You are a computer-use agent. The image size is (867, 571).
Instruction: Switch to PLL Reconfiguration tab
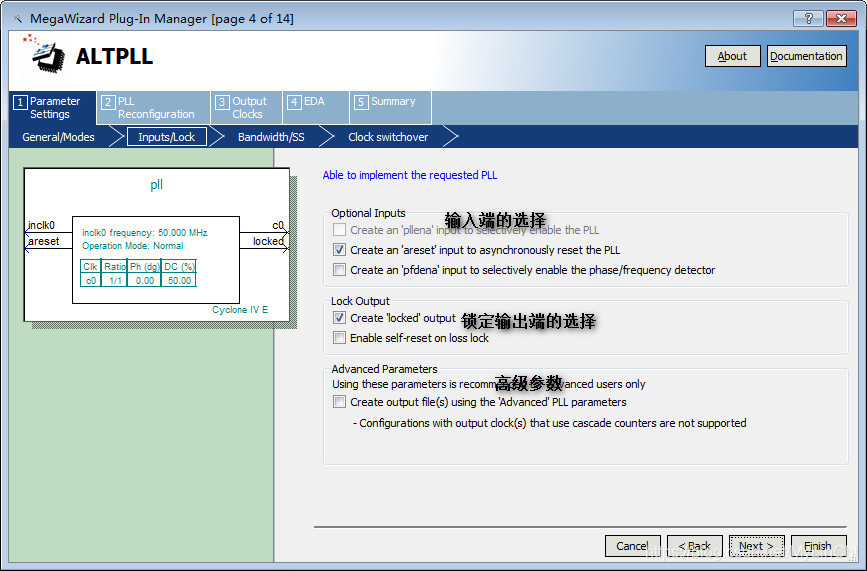[154, 107]
